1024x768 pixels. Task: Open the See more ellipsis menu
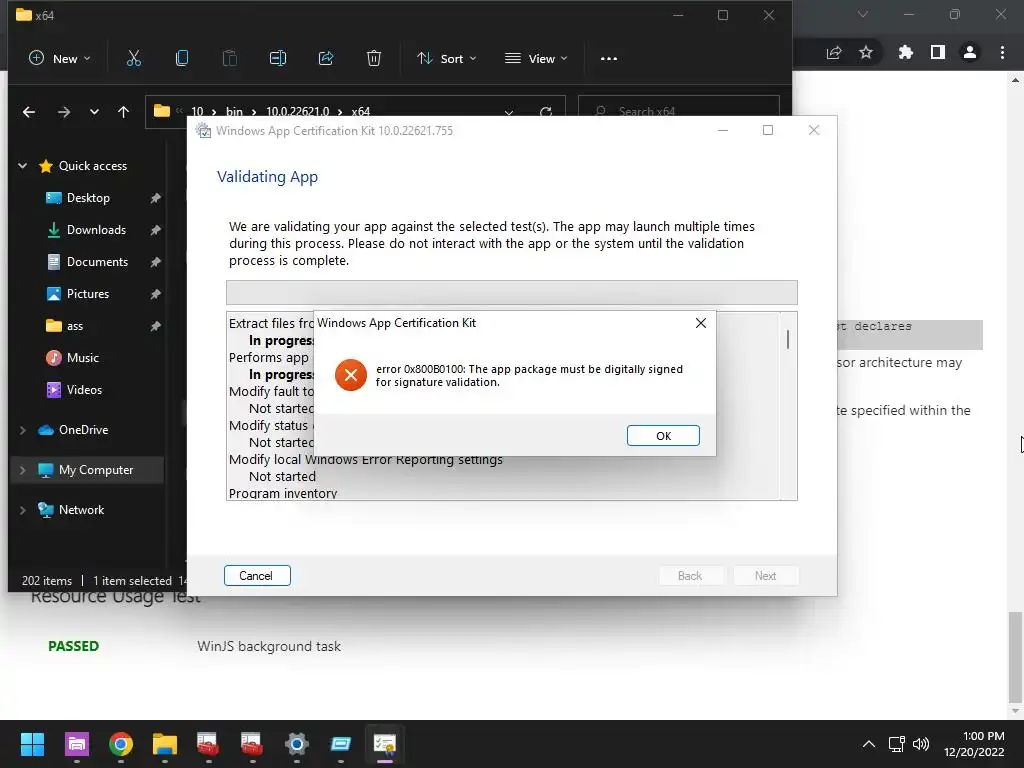tap(609, 59)
